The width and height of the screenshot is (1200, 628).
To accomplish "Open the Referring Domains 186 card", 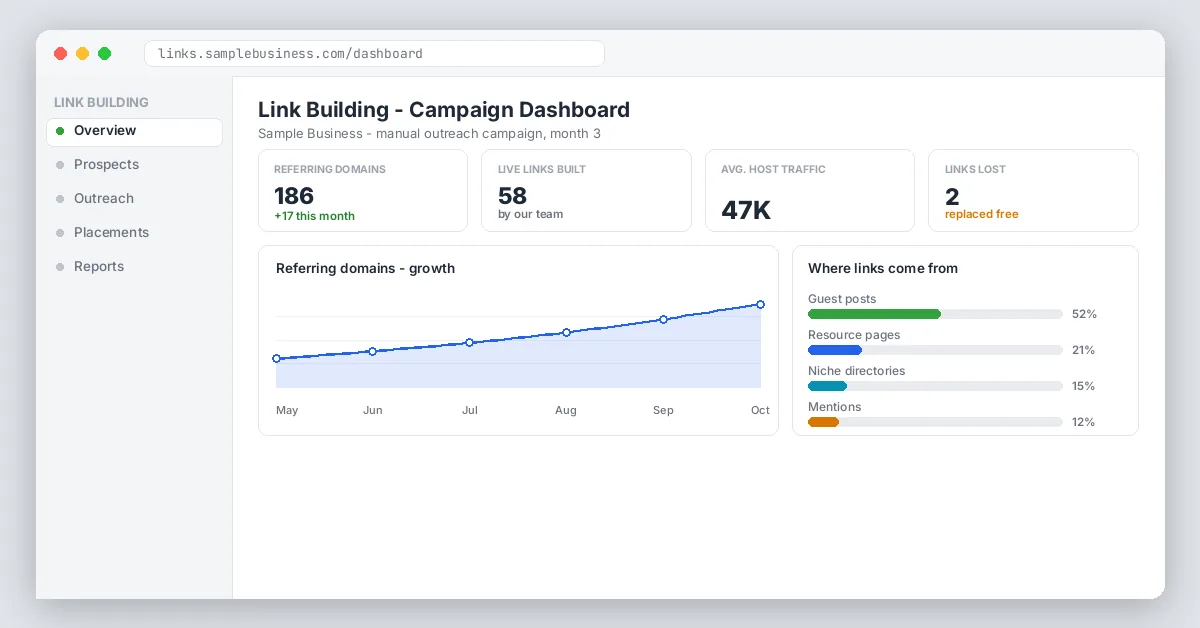I will click(363, 191).
